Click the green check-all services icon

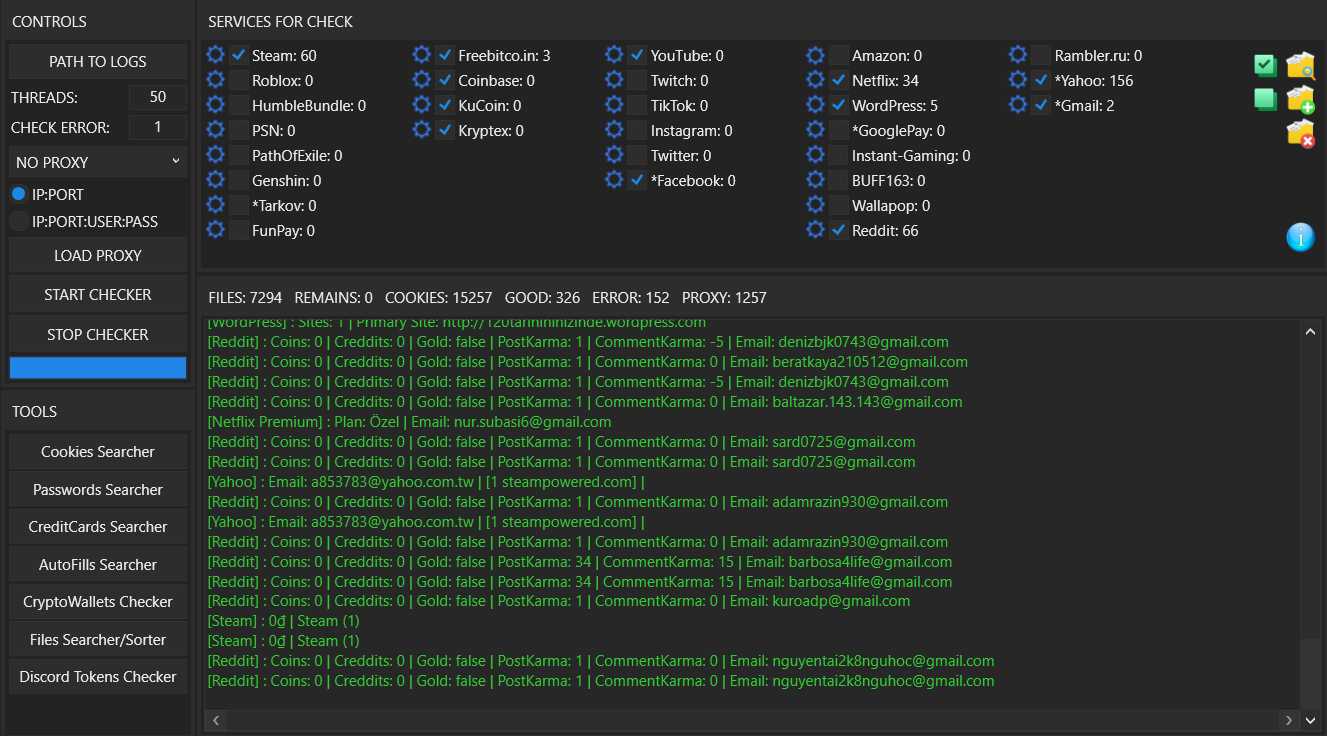click(1265, 65)
